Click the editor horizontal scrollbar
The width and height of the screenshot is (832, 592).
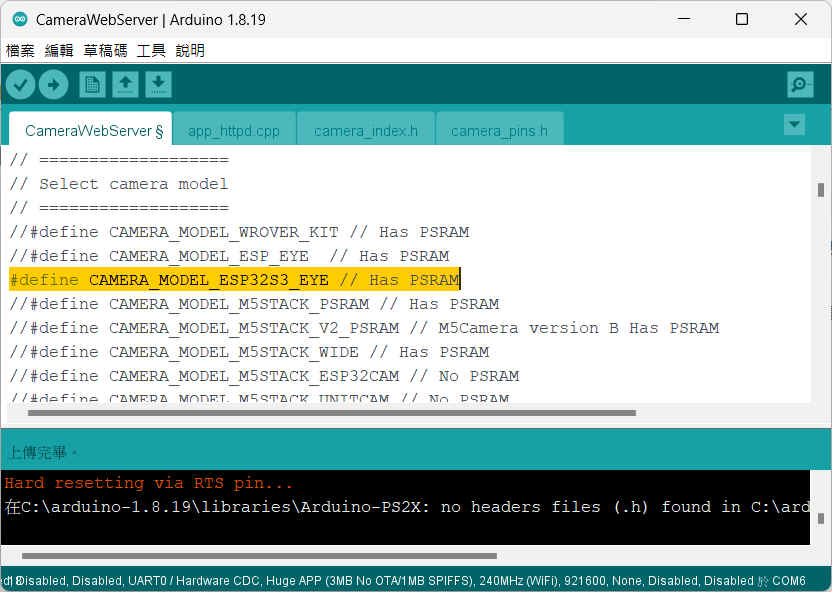332,413
